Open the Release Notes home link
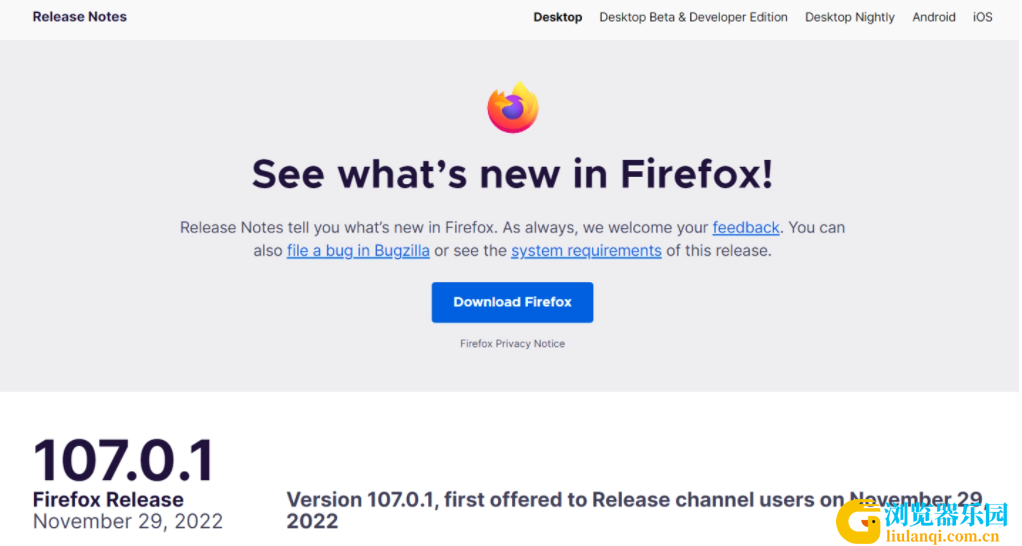 80,17
